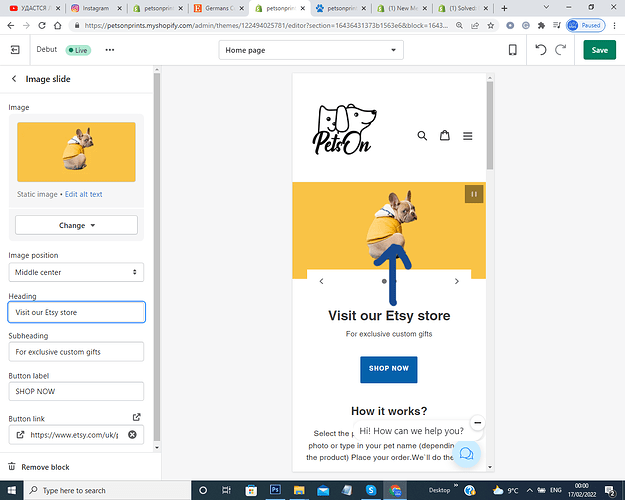The width and height of the screenshot is (625, 500).
Task: Click the undo arrow icon
Action: pos(540,50)
